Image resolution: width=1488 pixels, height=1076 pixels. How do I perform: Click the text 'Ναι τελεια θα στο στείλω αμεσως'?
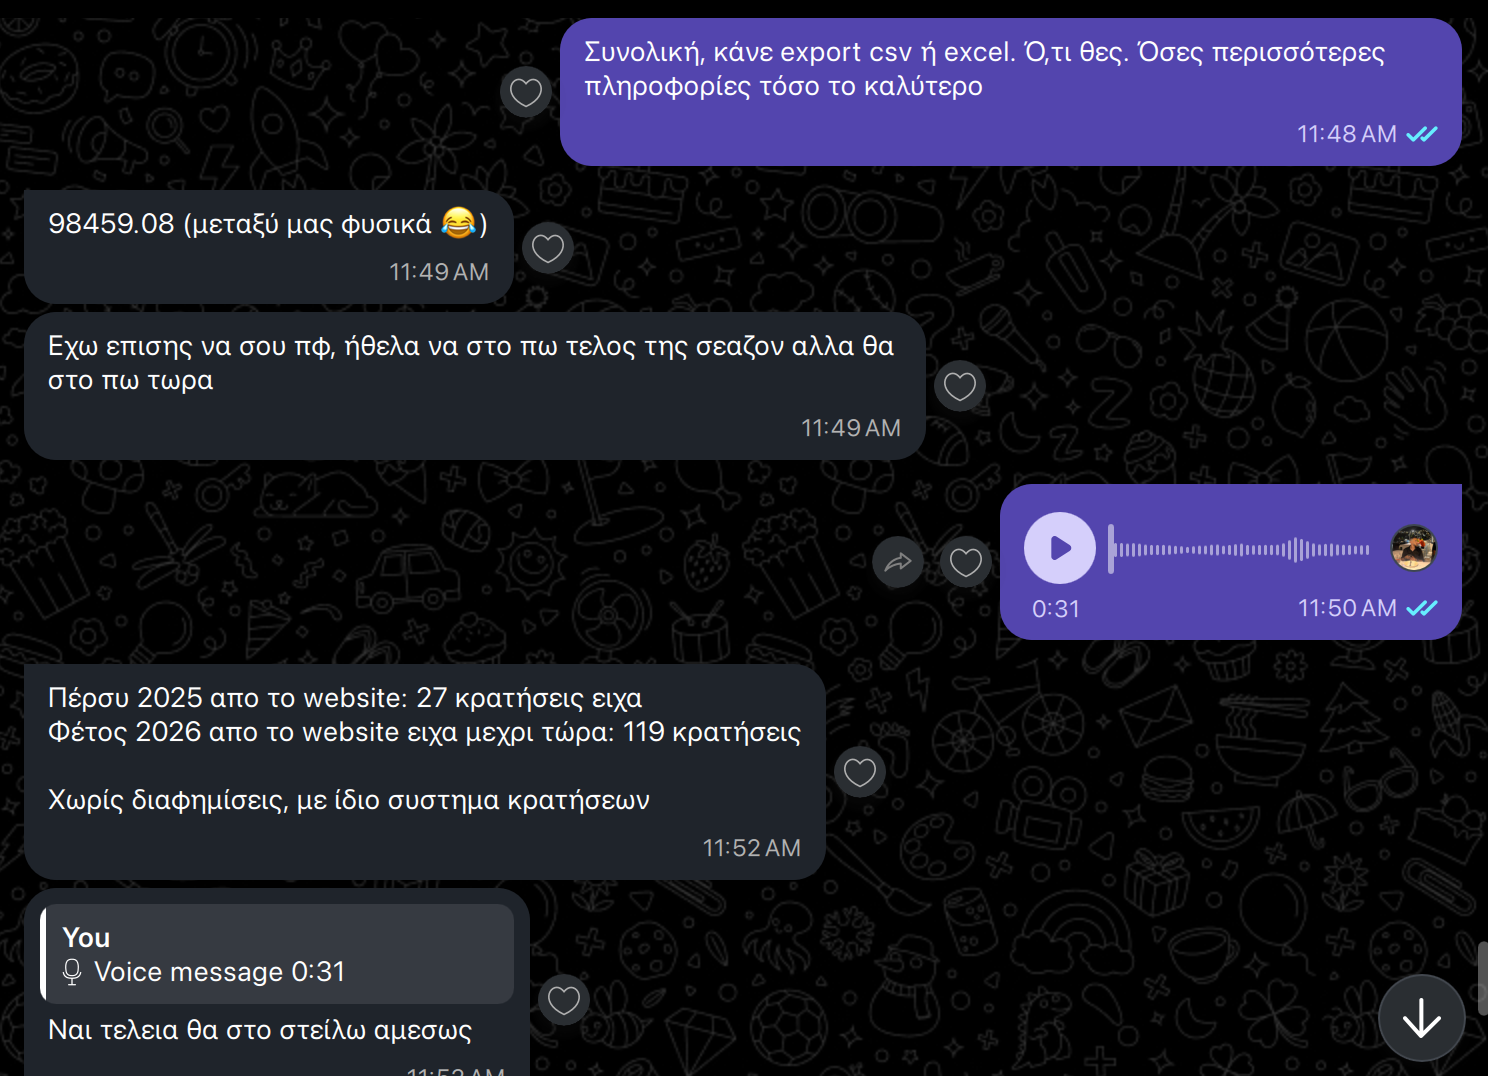(260, 1030)
